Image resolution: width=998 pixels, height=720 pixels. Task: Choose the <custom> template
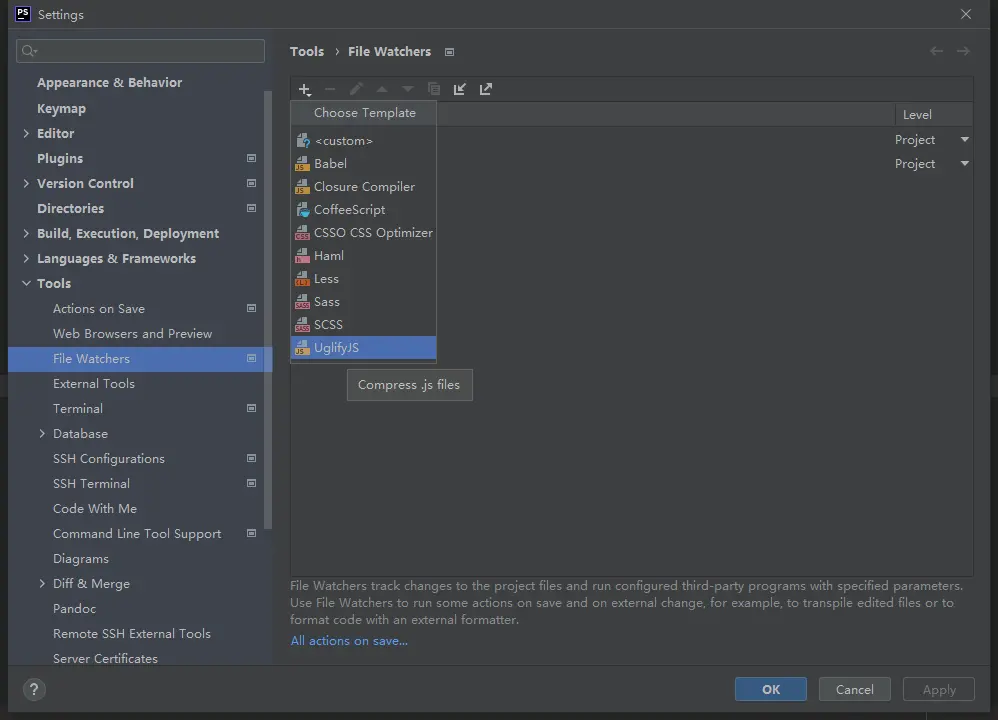pyautogui.click(x=363, y=141)
